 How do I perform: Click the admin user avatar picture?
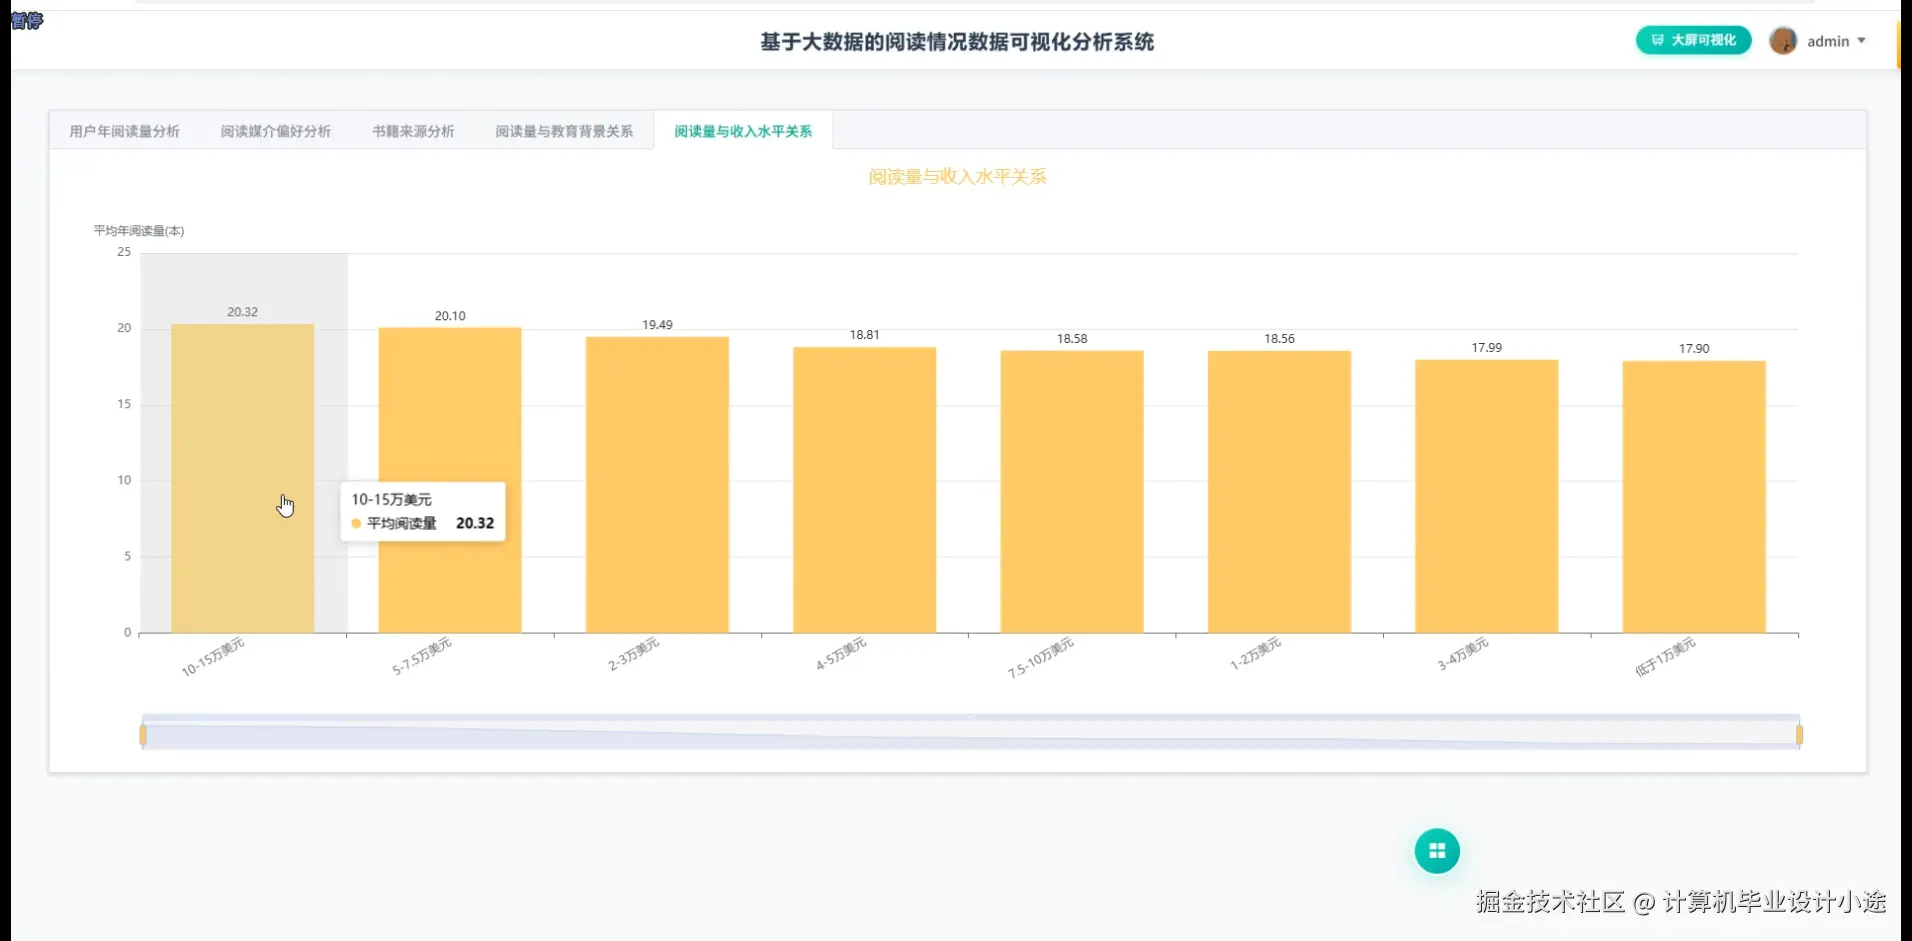coord(1783,41)
